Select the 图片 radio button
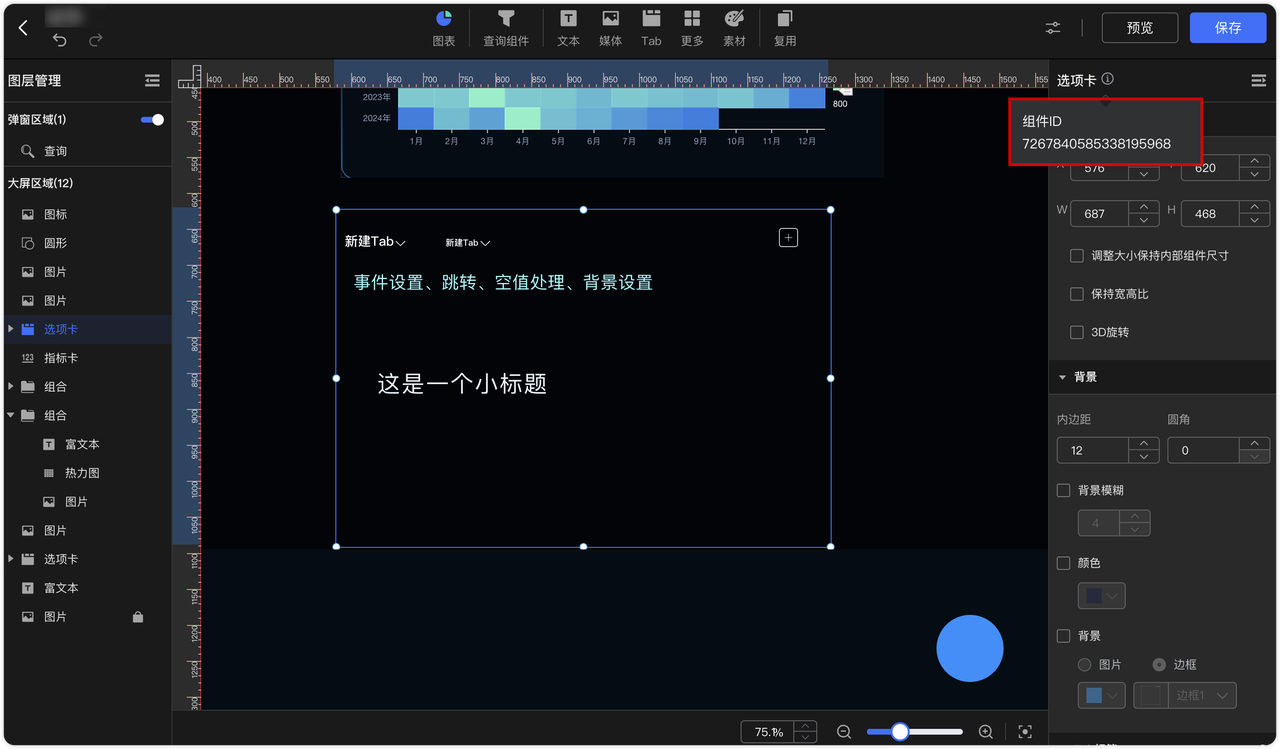This screenshot has height=749, width=1280. pyautogui.click(x=1084, y=665)
